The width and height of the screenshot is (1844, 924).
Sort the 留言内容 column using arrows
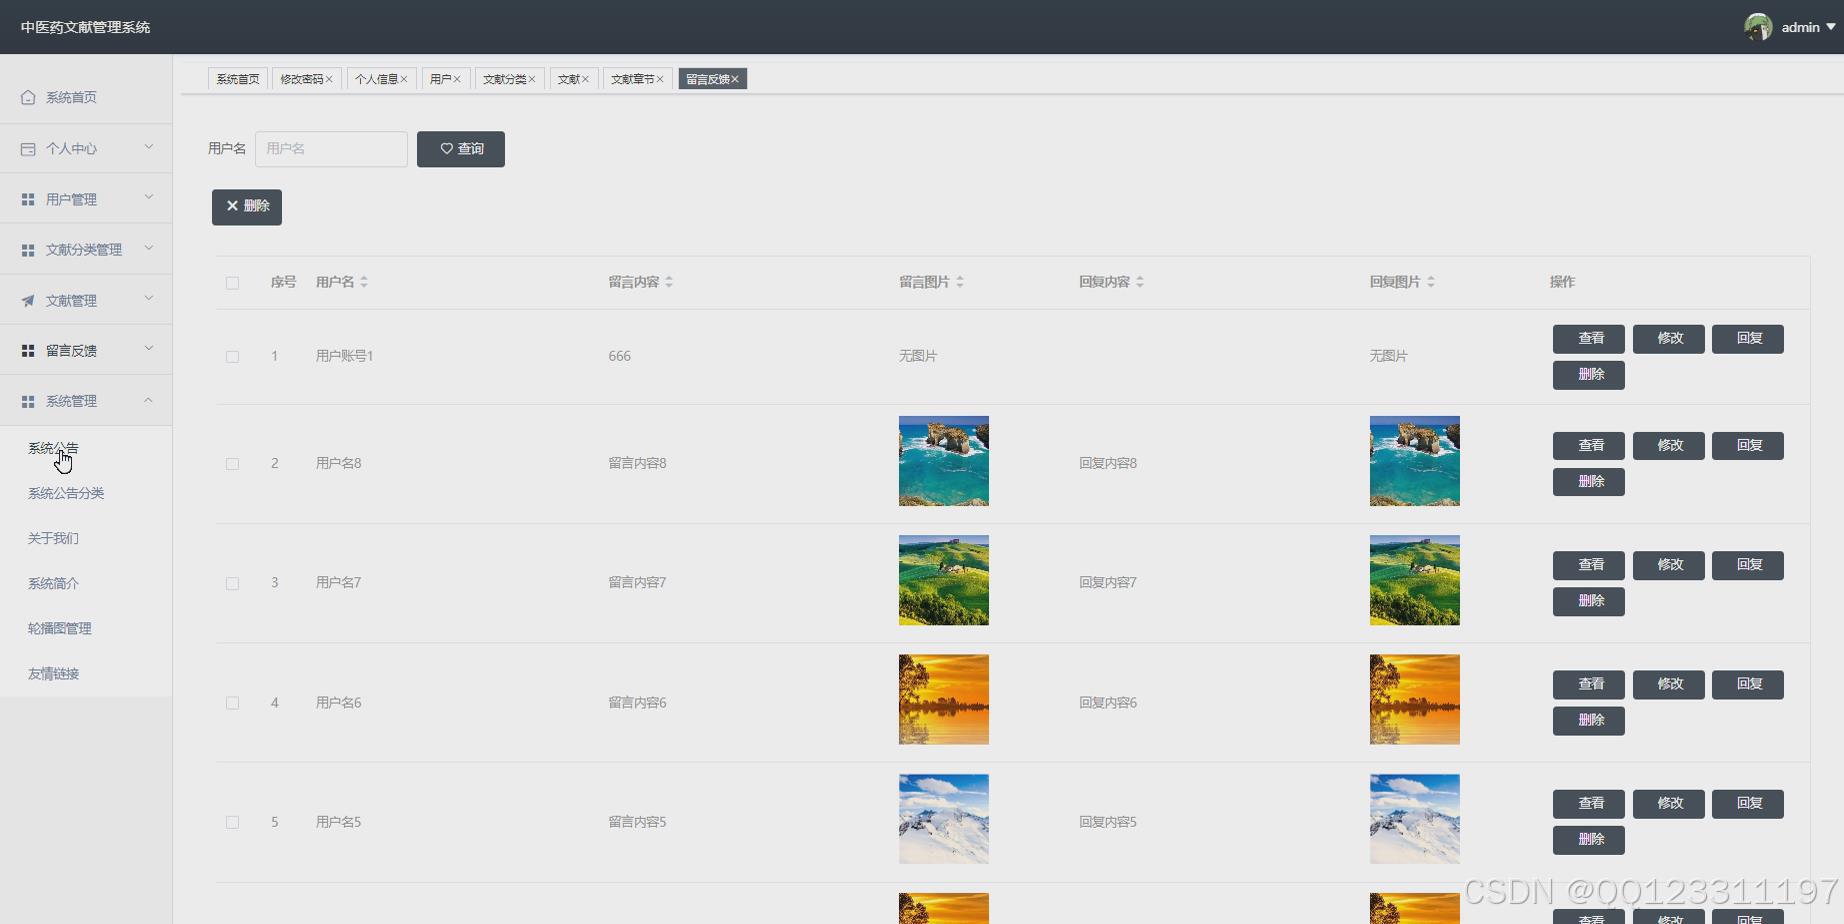point(669,282)
